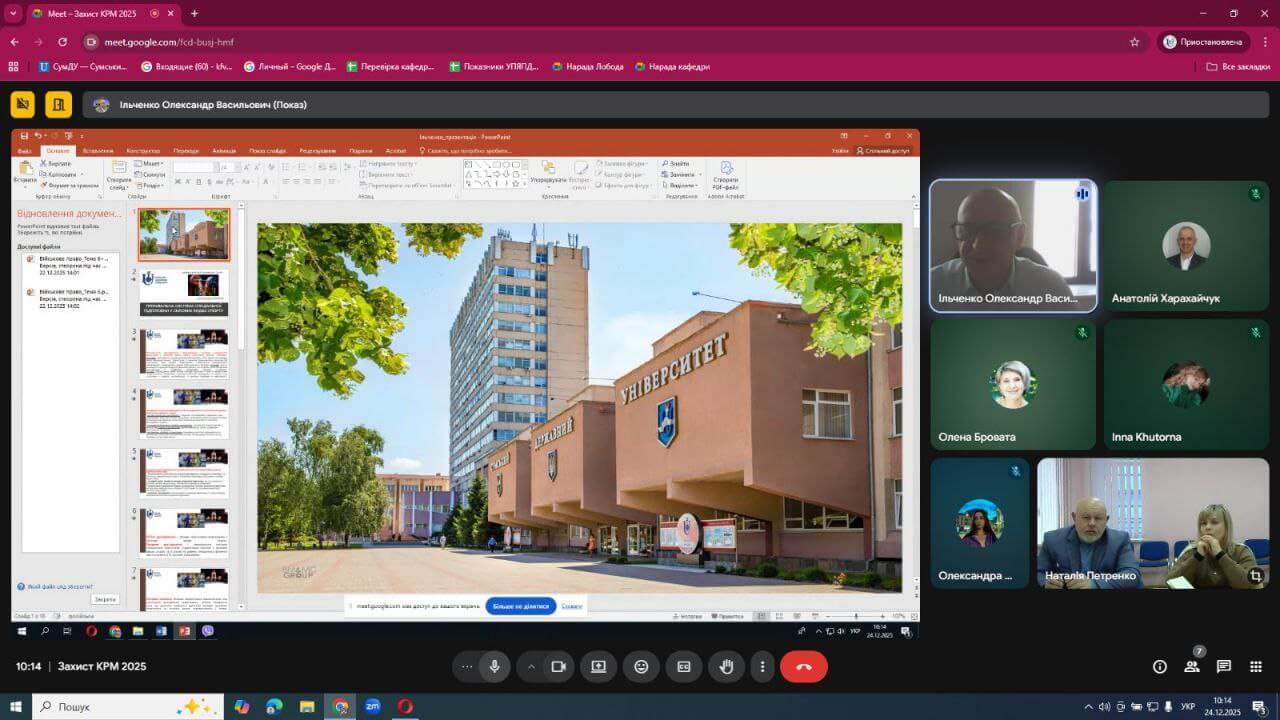Viewport: 1280px width, 720px height.
Task: Open the raise hand control
Action: (x=726, y=667)
